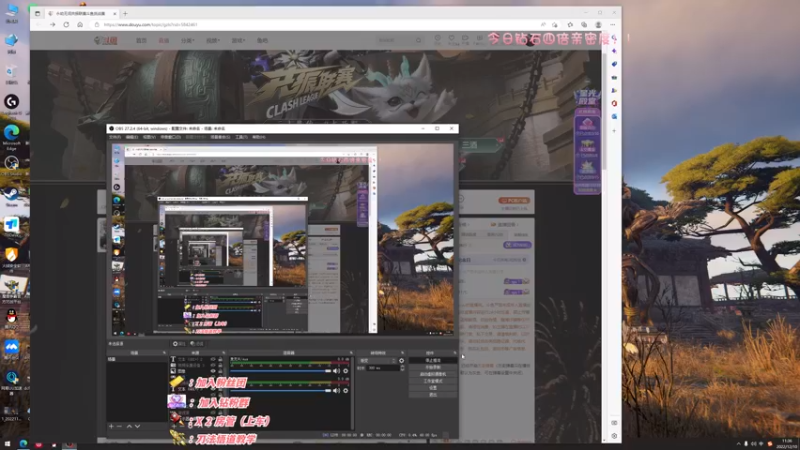Expand the 游戏 games dropdown on Douyu
Screen dimensions: 800x450
[x=238, y=40]
